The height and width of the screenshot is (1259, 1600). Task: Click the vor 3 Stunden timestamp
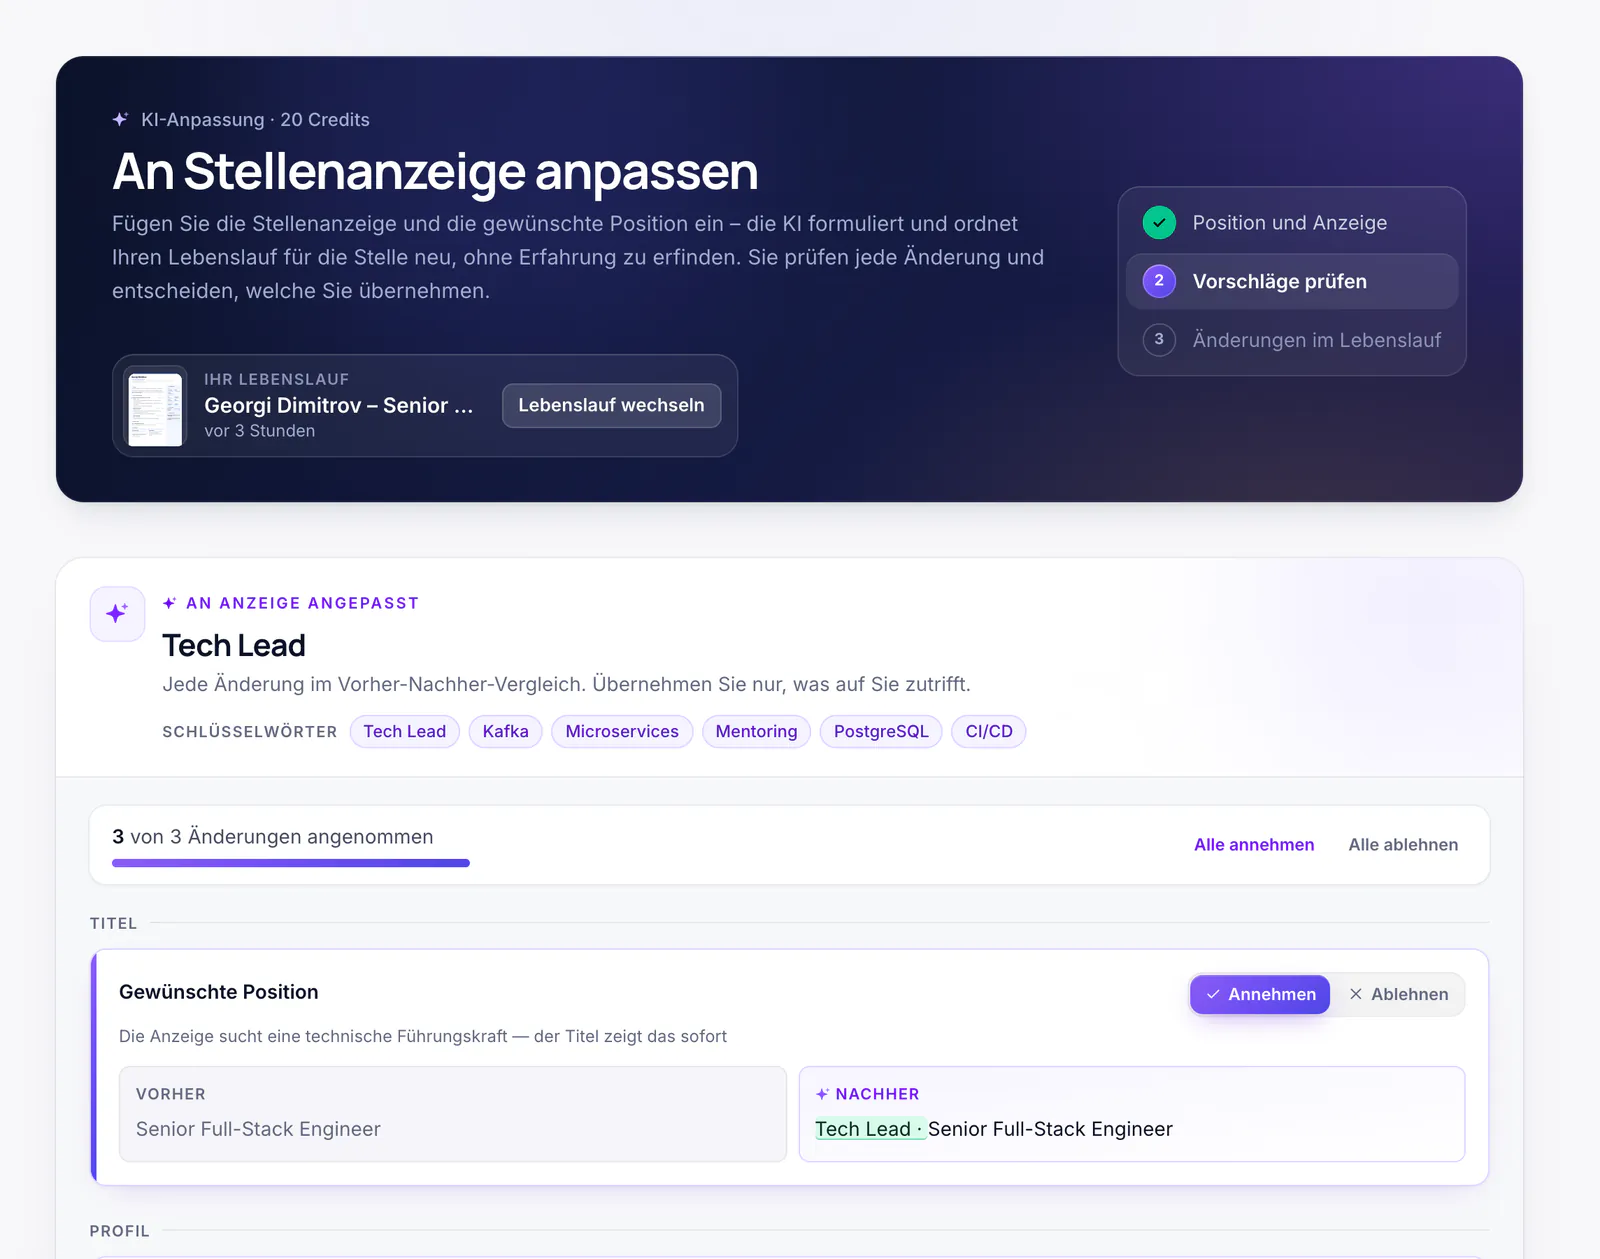[260, 431]
